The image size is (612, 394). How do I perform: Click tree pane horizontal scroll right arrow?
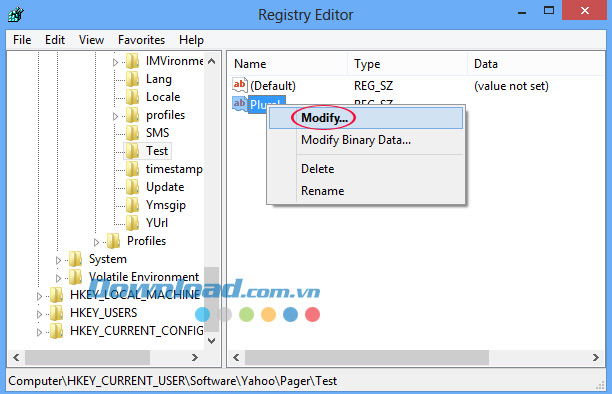pyautogui.click(x=195, y=357)
